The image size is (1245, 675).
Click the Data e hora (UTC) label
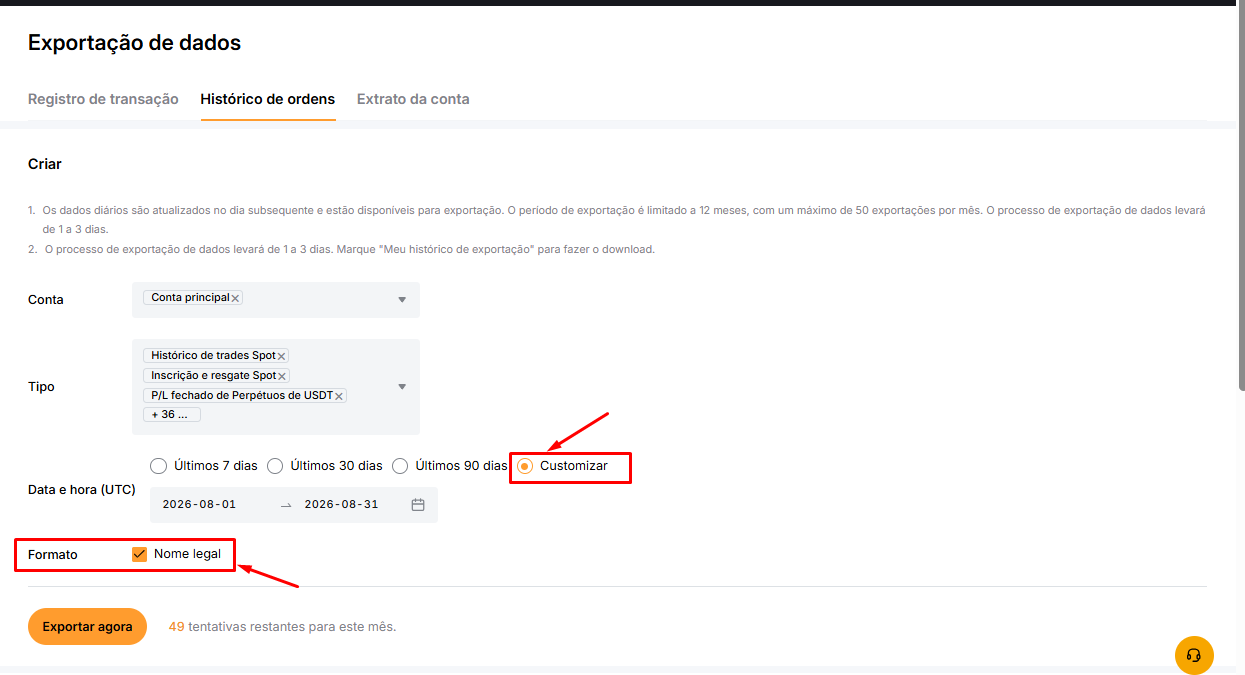click(82, 490)
